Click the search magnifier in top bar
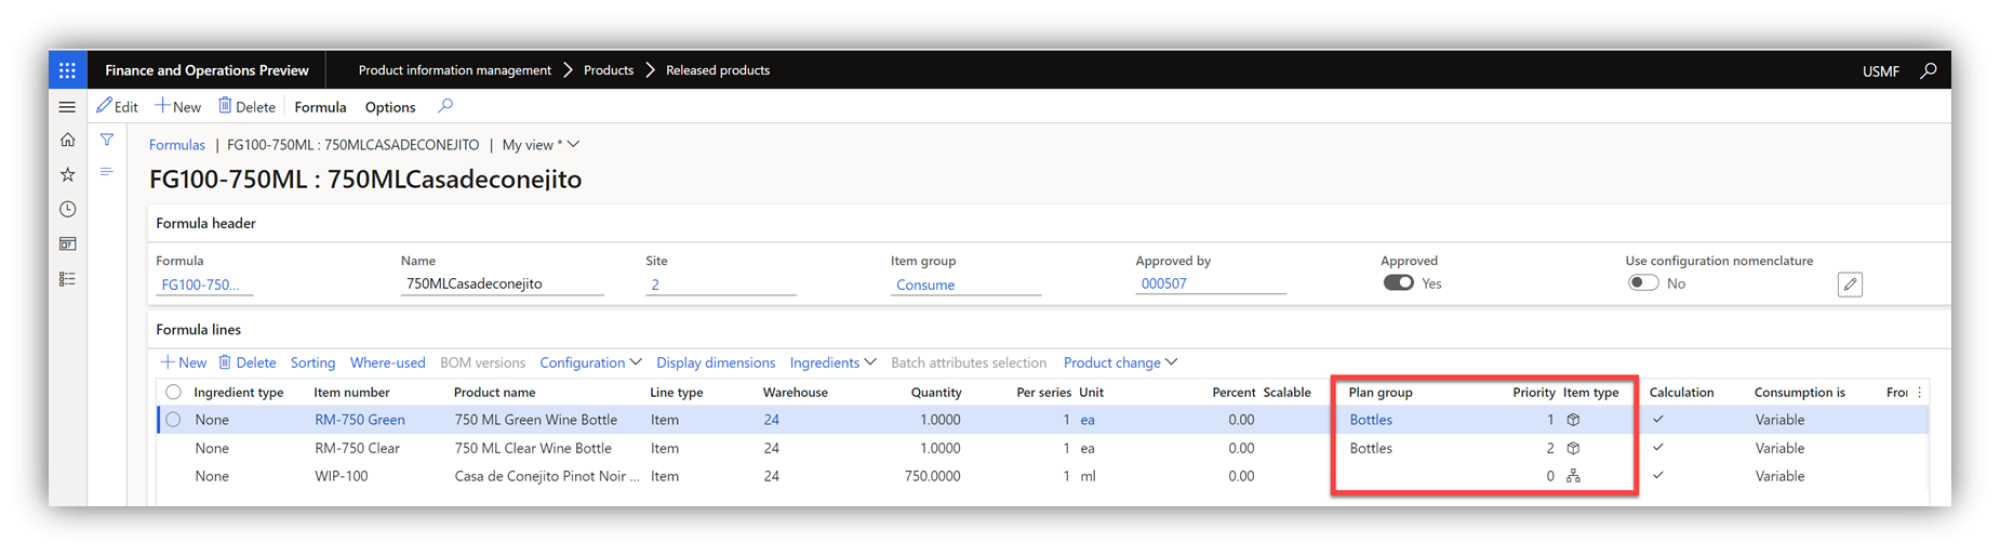 pos(1928,70)
